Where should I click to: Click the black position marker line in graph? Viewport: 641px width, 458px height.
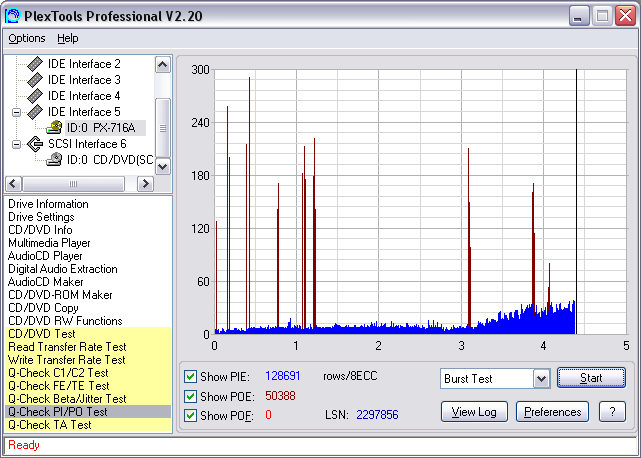[576, 202]
